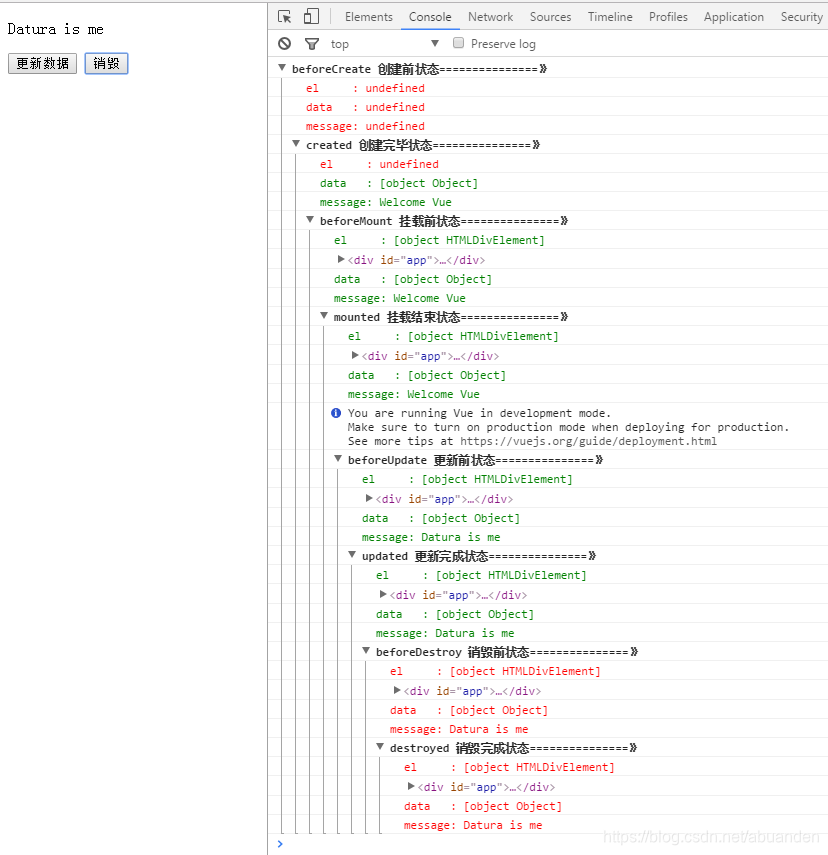
Task: Click the blue info icon beside Vue message
Action: (x=336, y=413)
